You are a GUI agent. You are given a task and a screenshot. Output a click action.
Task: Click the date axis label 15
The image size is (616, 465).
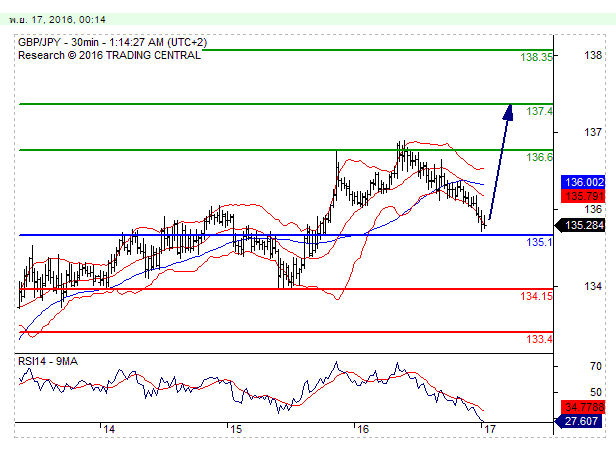(236, 429)
